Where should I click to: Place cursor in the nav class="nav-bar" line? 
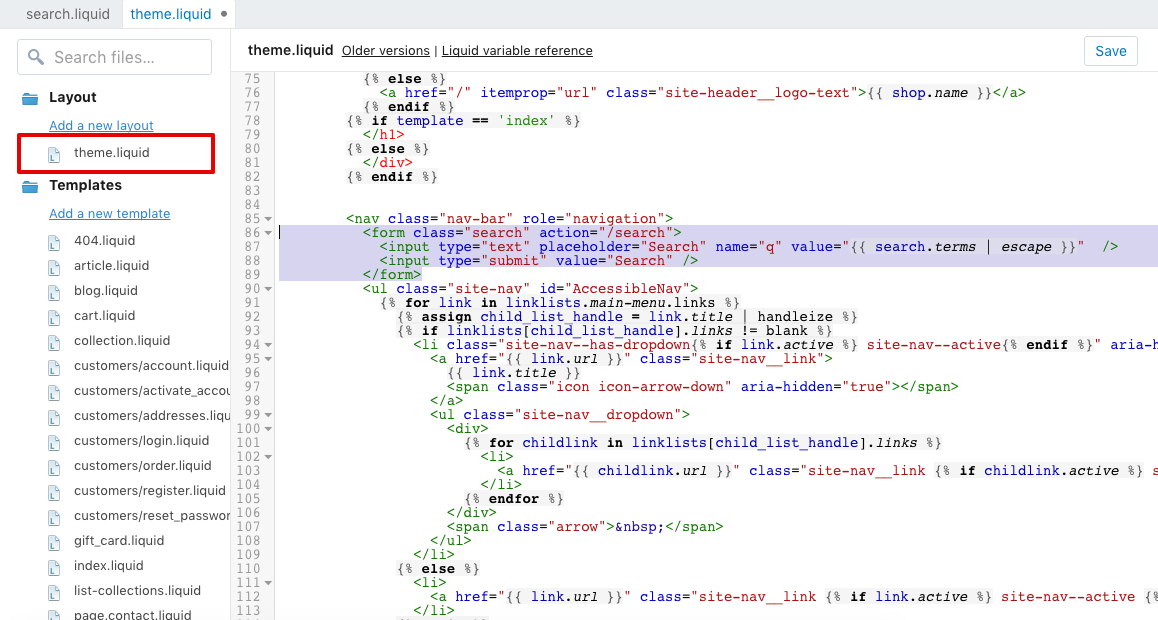click(x=510, y=219)
